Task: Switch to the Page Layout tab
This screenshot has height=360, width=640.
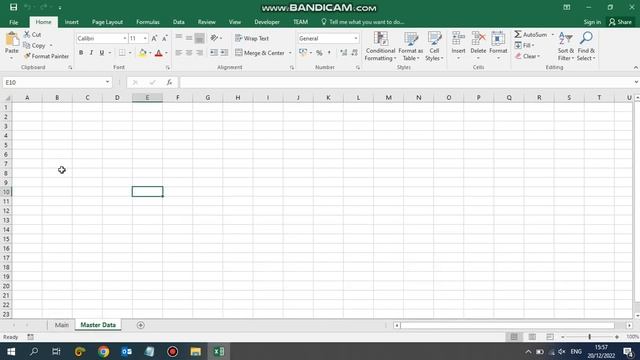Action: coord(107,22)
